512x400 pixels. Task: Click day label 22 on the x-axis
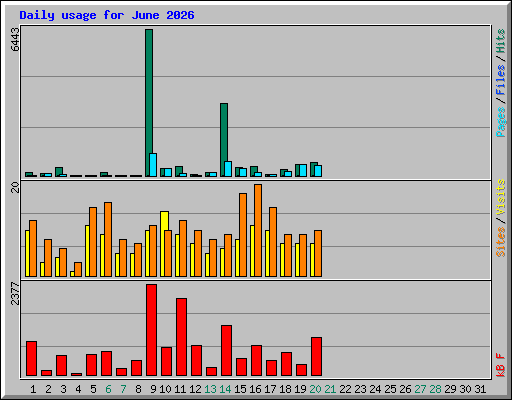point(345,389)
